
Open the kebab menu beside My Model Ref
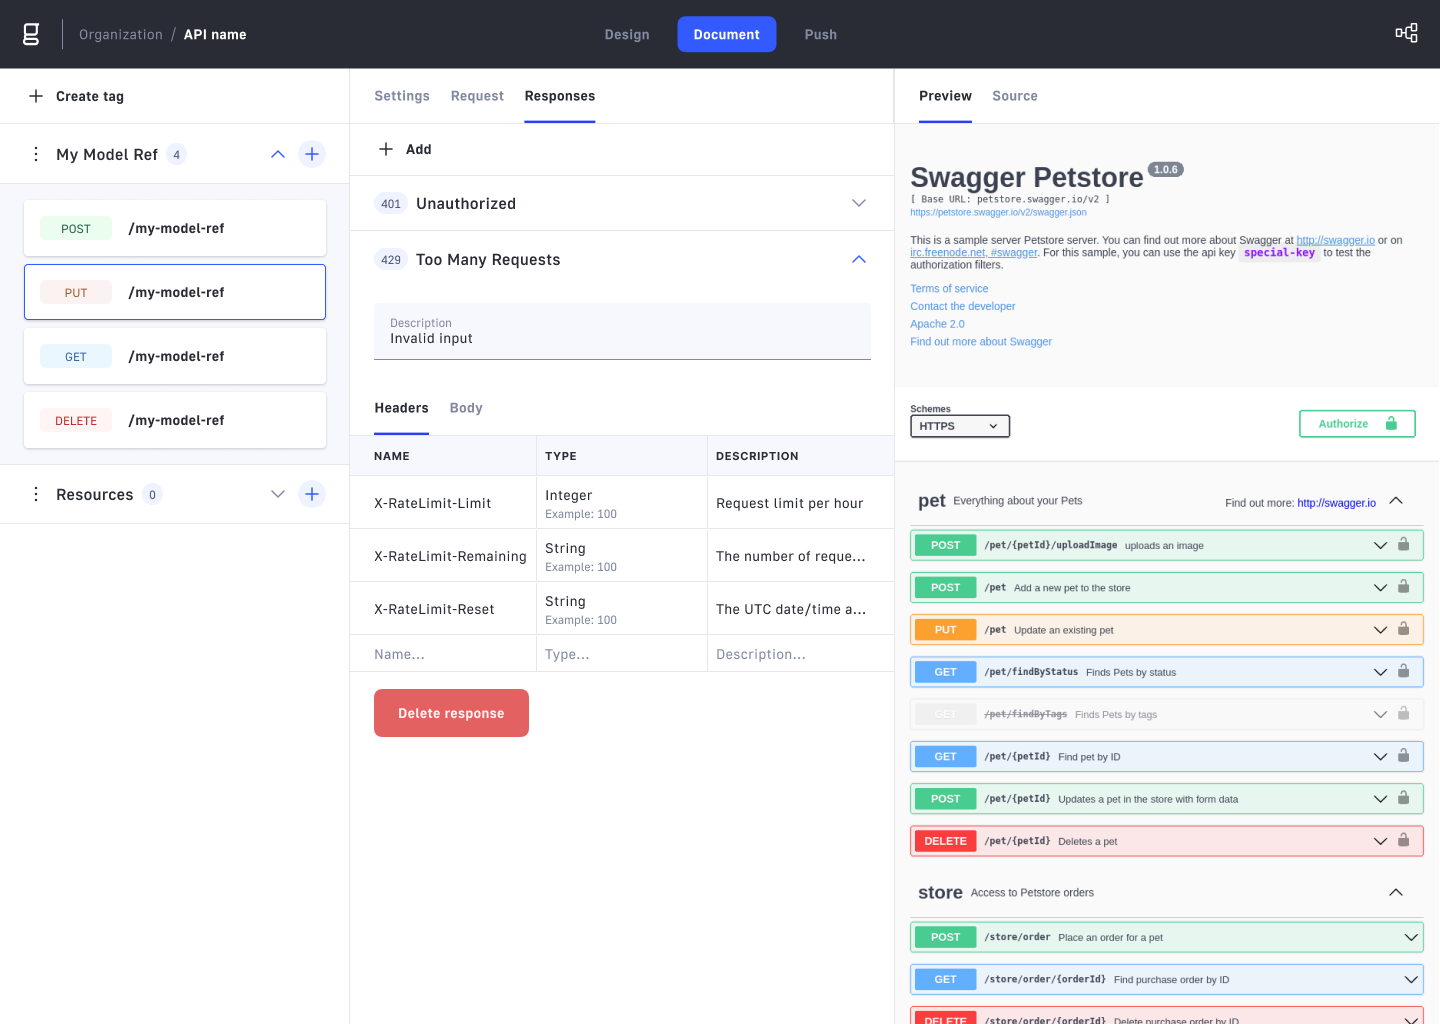[36, 154]
